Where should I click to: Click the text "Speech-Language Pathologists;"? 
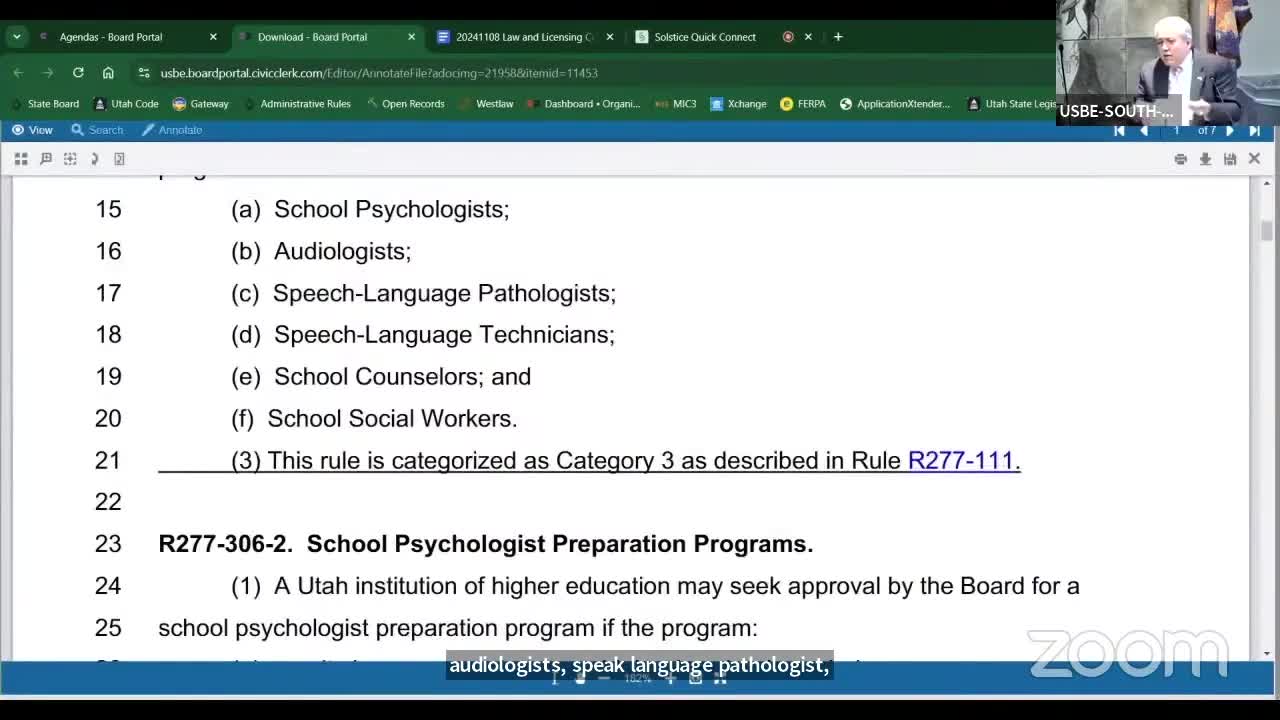[x=445, y=293]
